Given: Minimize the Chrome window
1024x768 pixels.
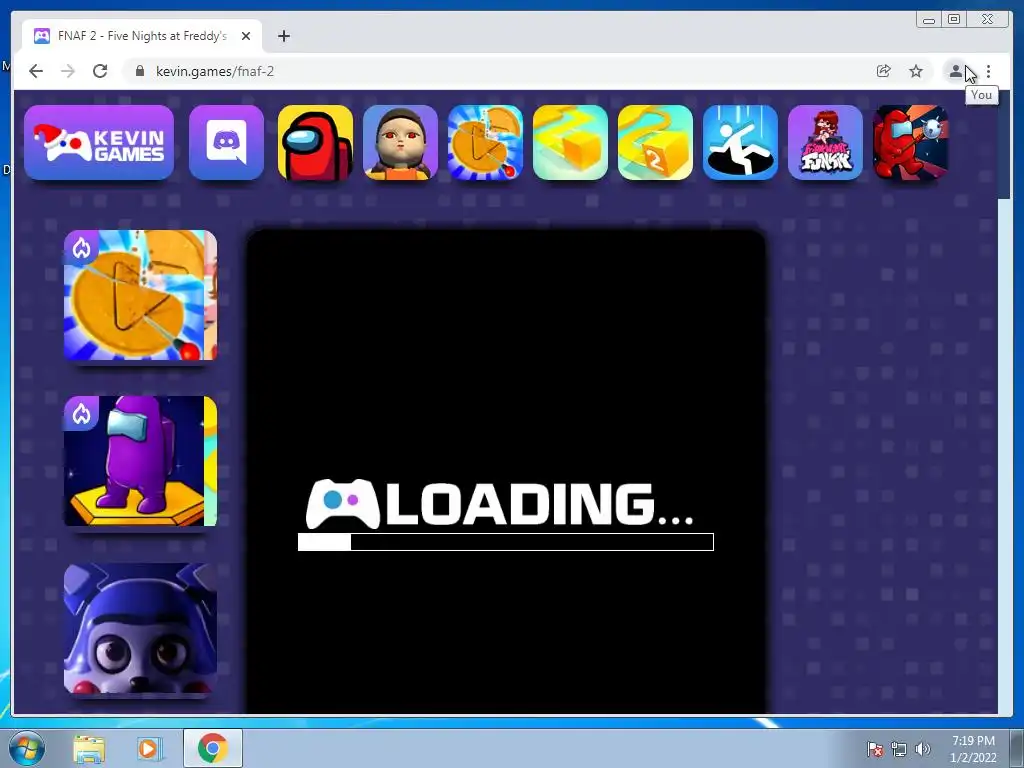Looking at the screenshot, I should pos(929,20).
